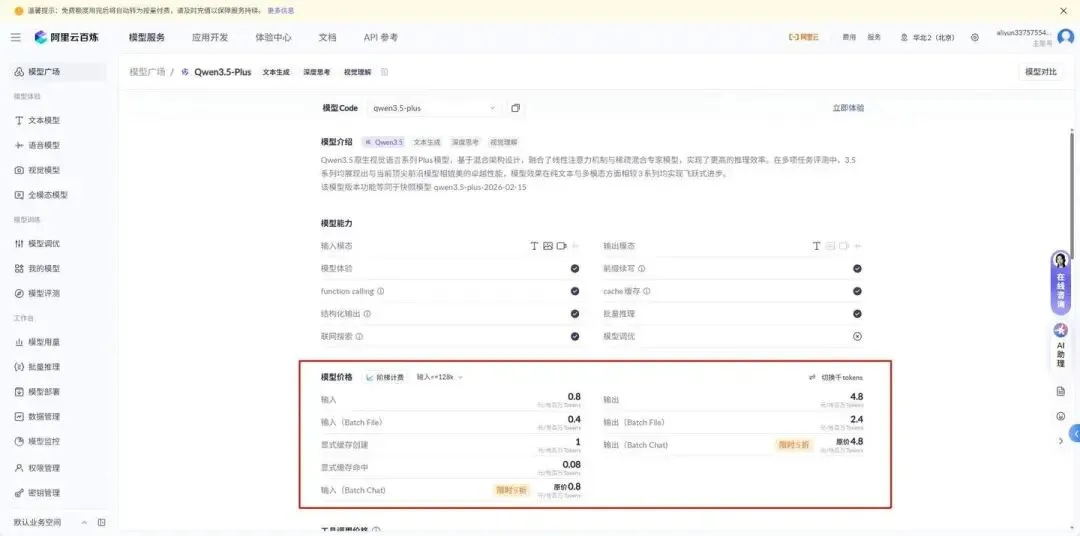The image size is (1080, 536).
Task: Click the text input modality icon
Action: (534, 246)
